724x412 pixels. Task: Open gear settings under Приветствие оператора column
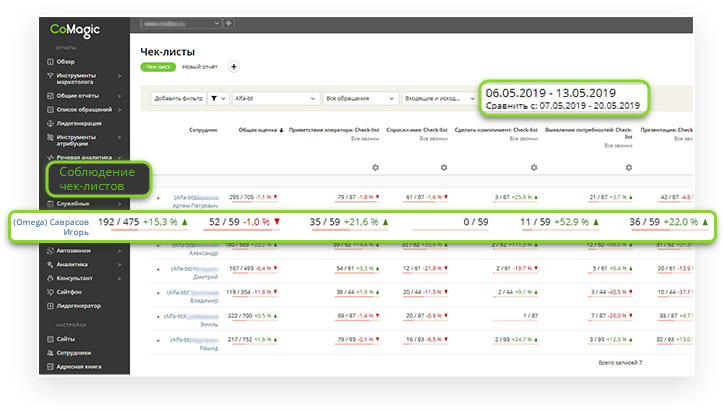coord(375,168)
